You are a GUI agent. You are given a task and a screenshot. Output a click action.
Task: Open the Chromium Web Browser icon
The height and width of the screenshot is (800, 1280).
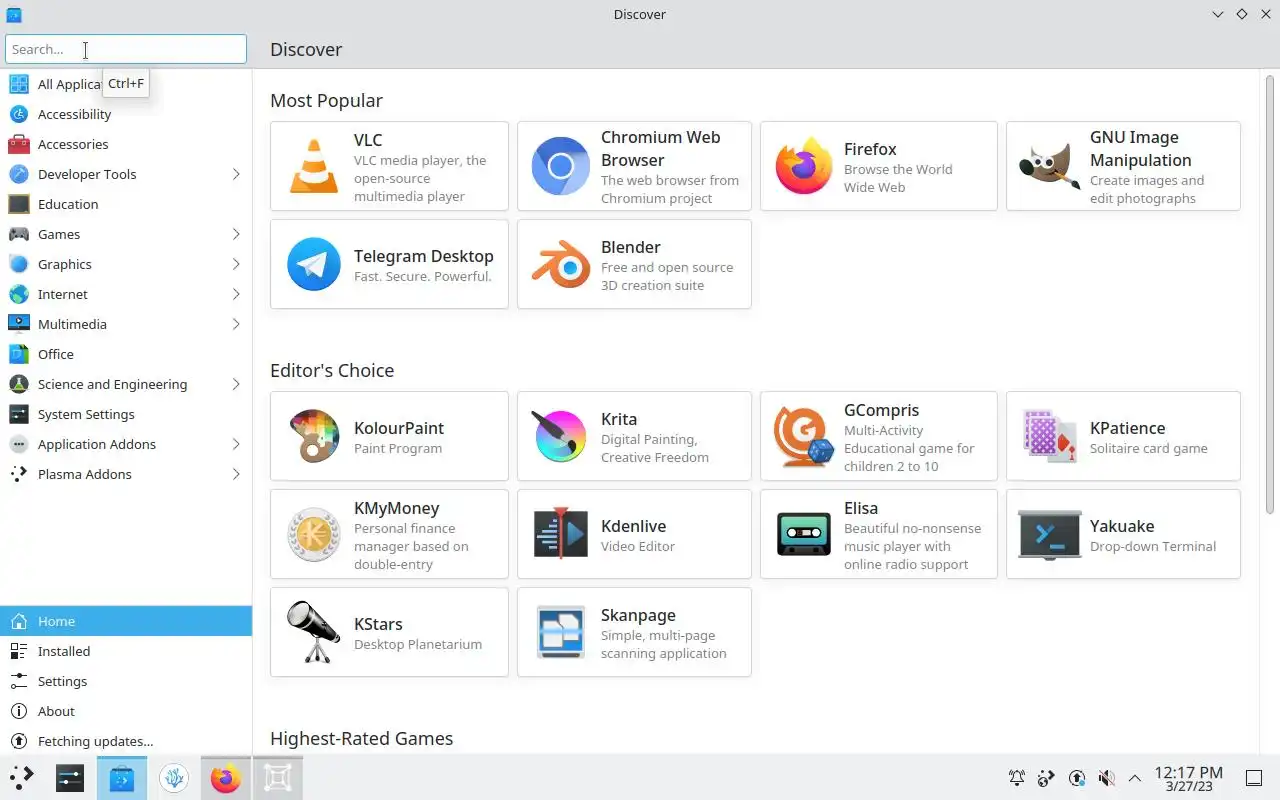click(560, 166)
